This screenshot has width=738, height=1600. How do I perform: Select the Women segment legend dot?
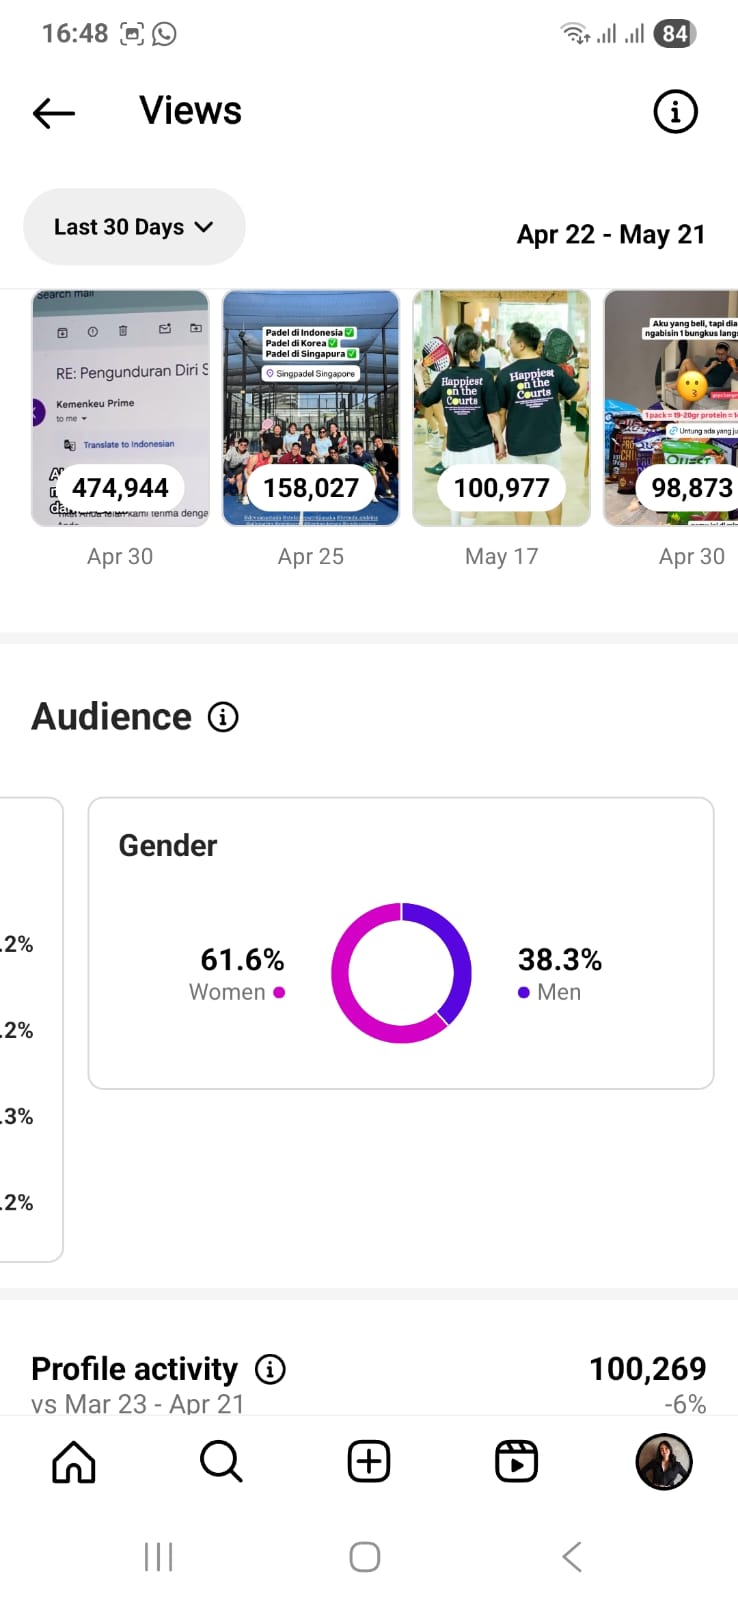279,992
